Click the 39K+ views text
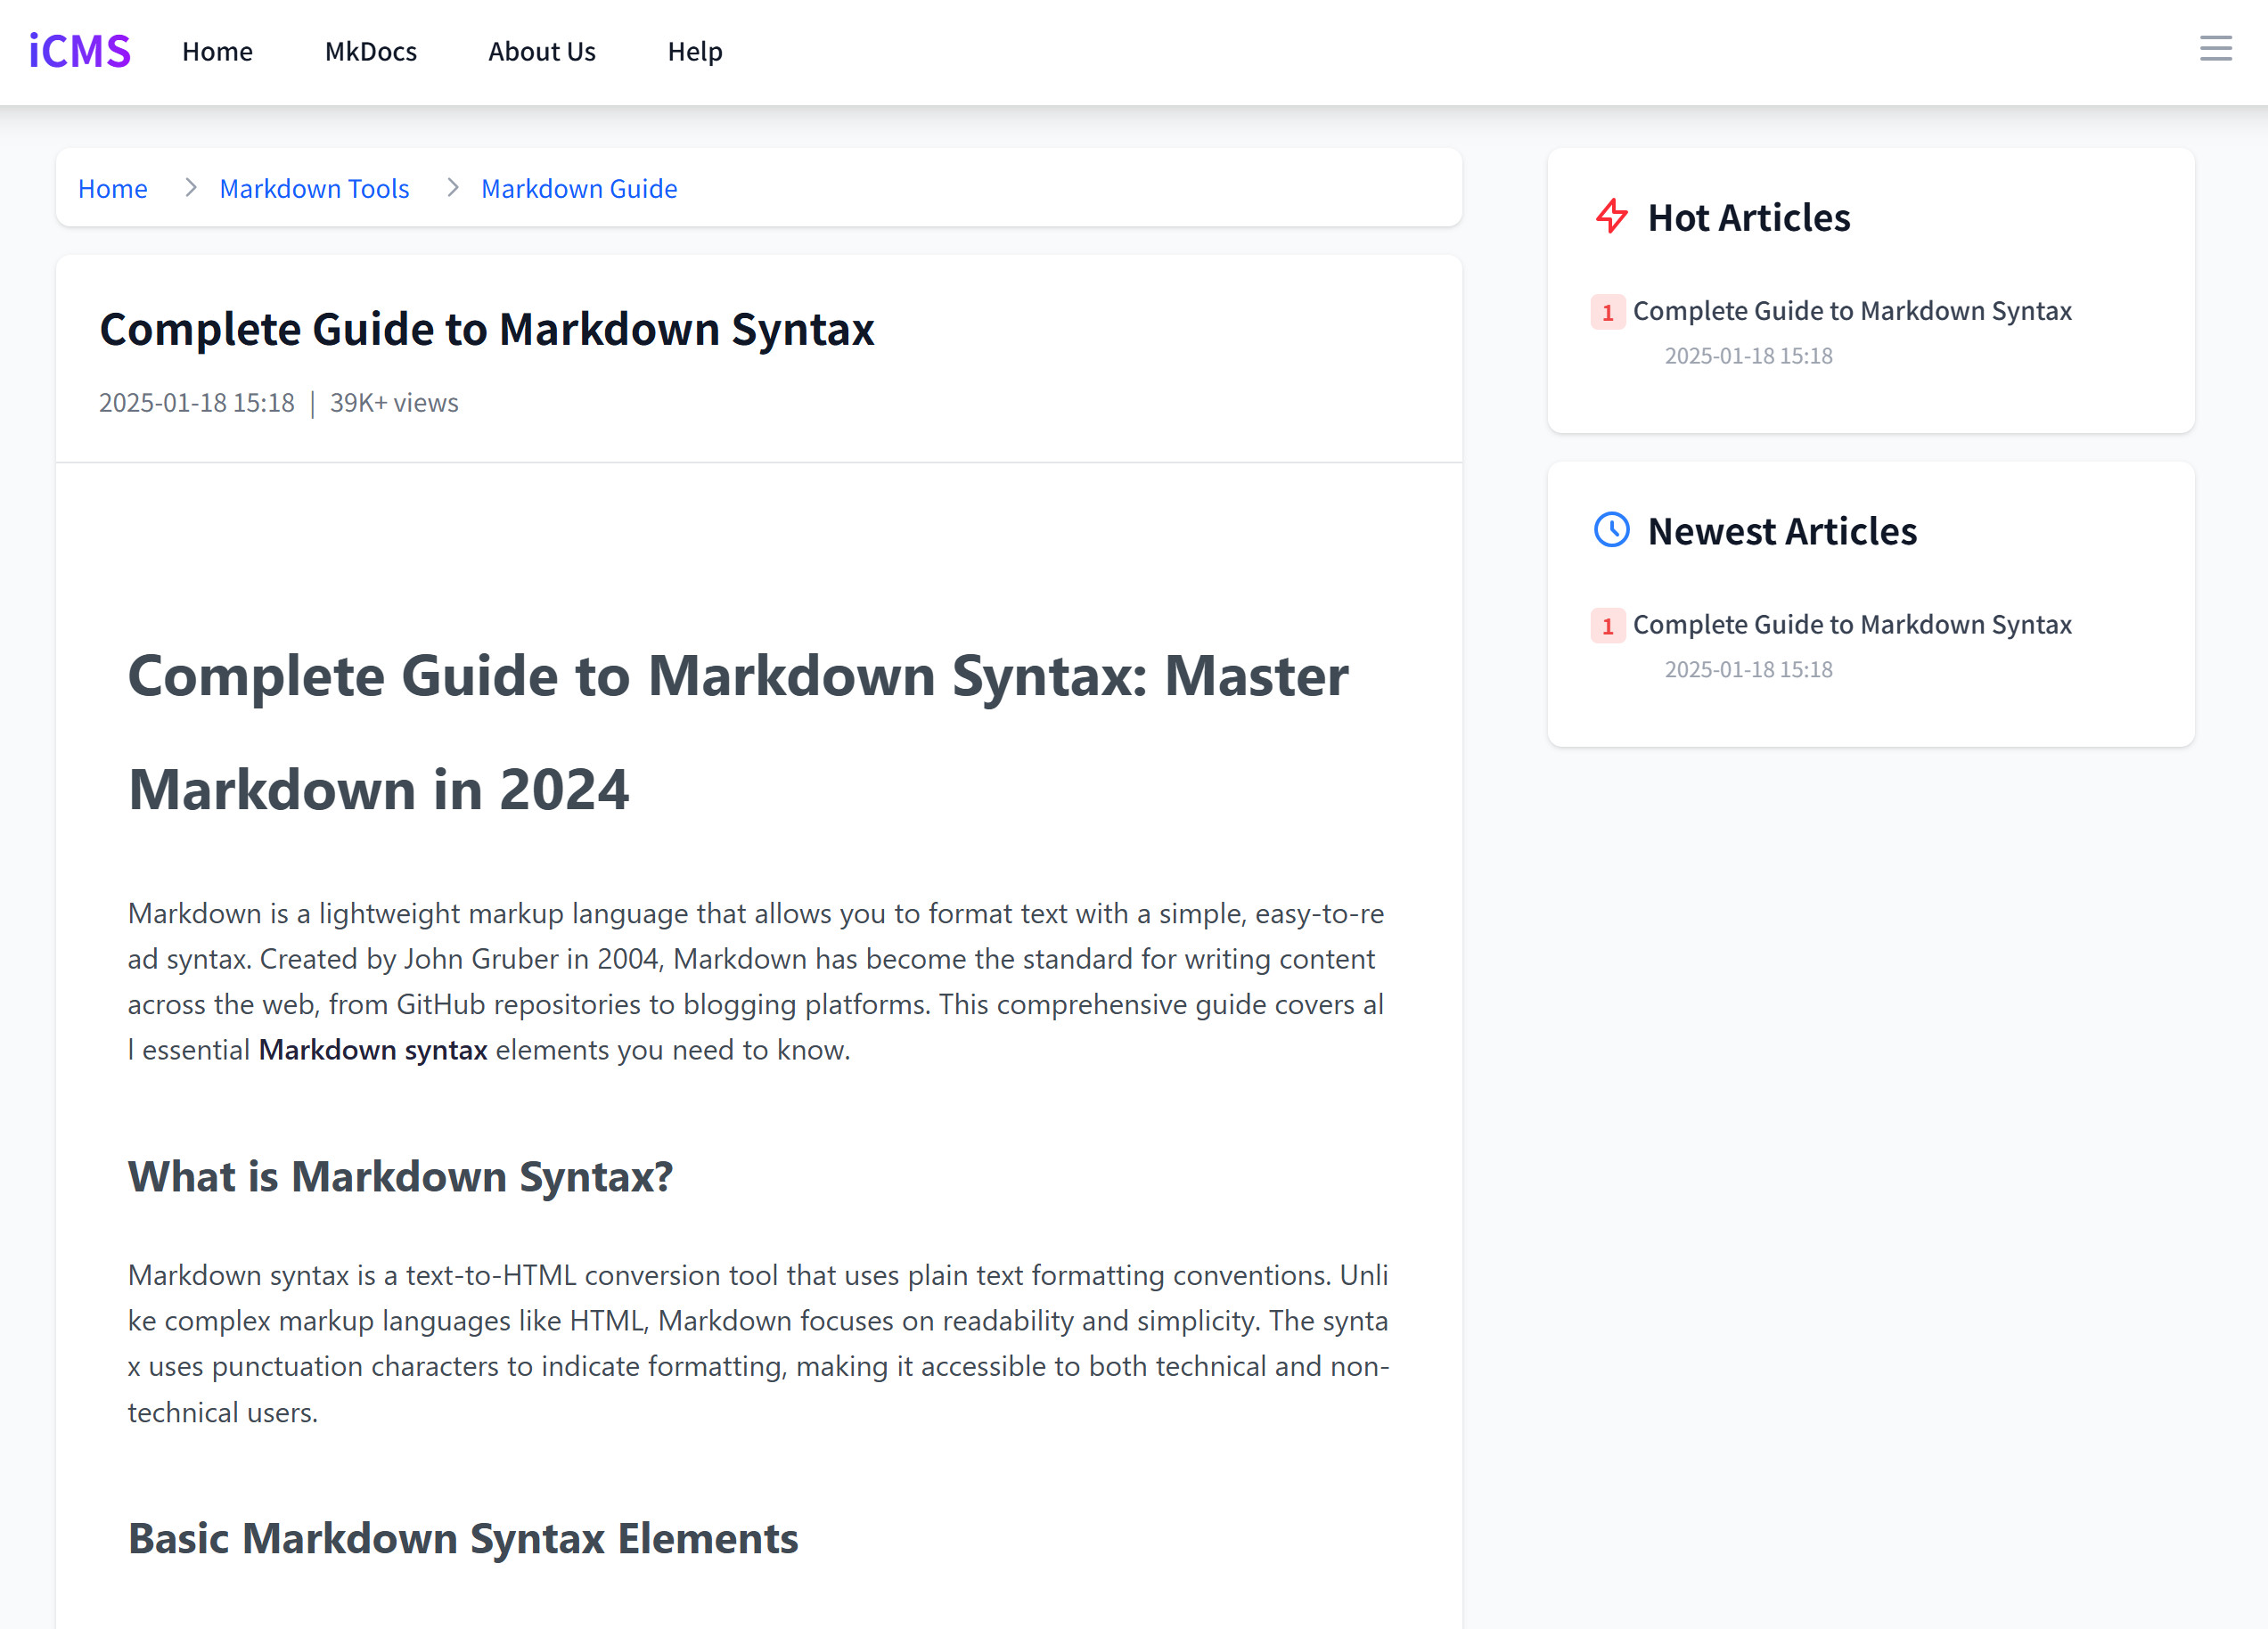This screenshot has height=1629, width=2268. [x=394, y=402]
